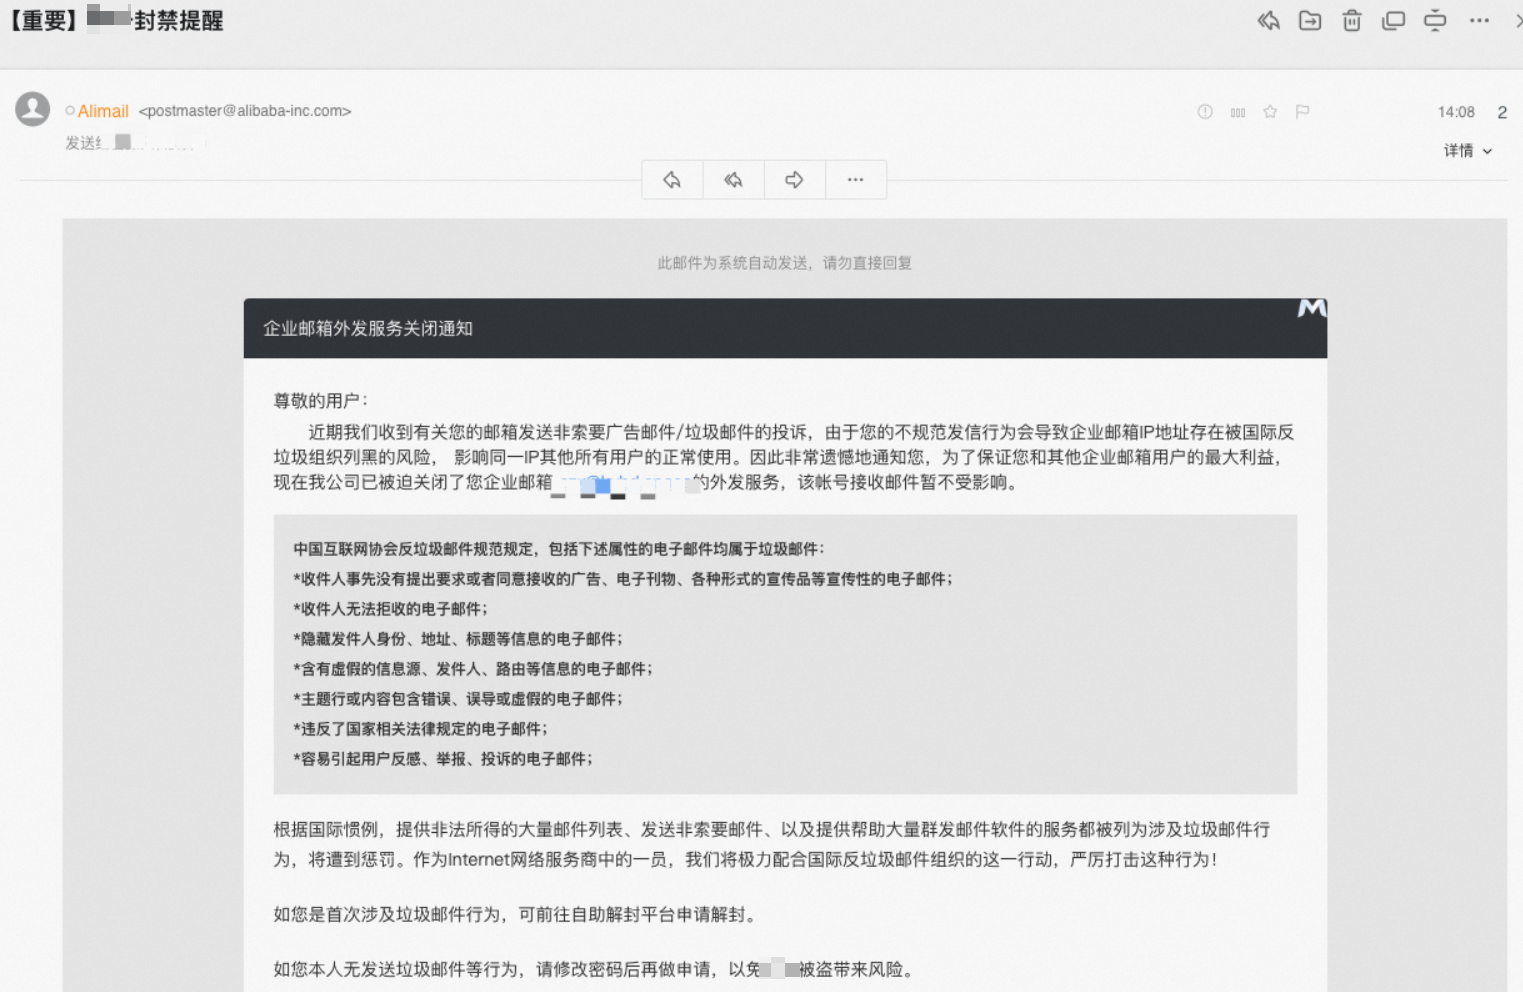The height and width of the screenshot is (992, 1523).
Task: Click the close X at top right
Action: 1517,20
